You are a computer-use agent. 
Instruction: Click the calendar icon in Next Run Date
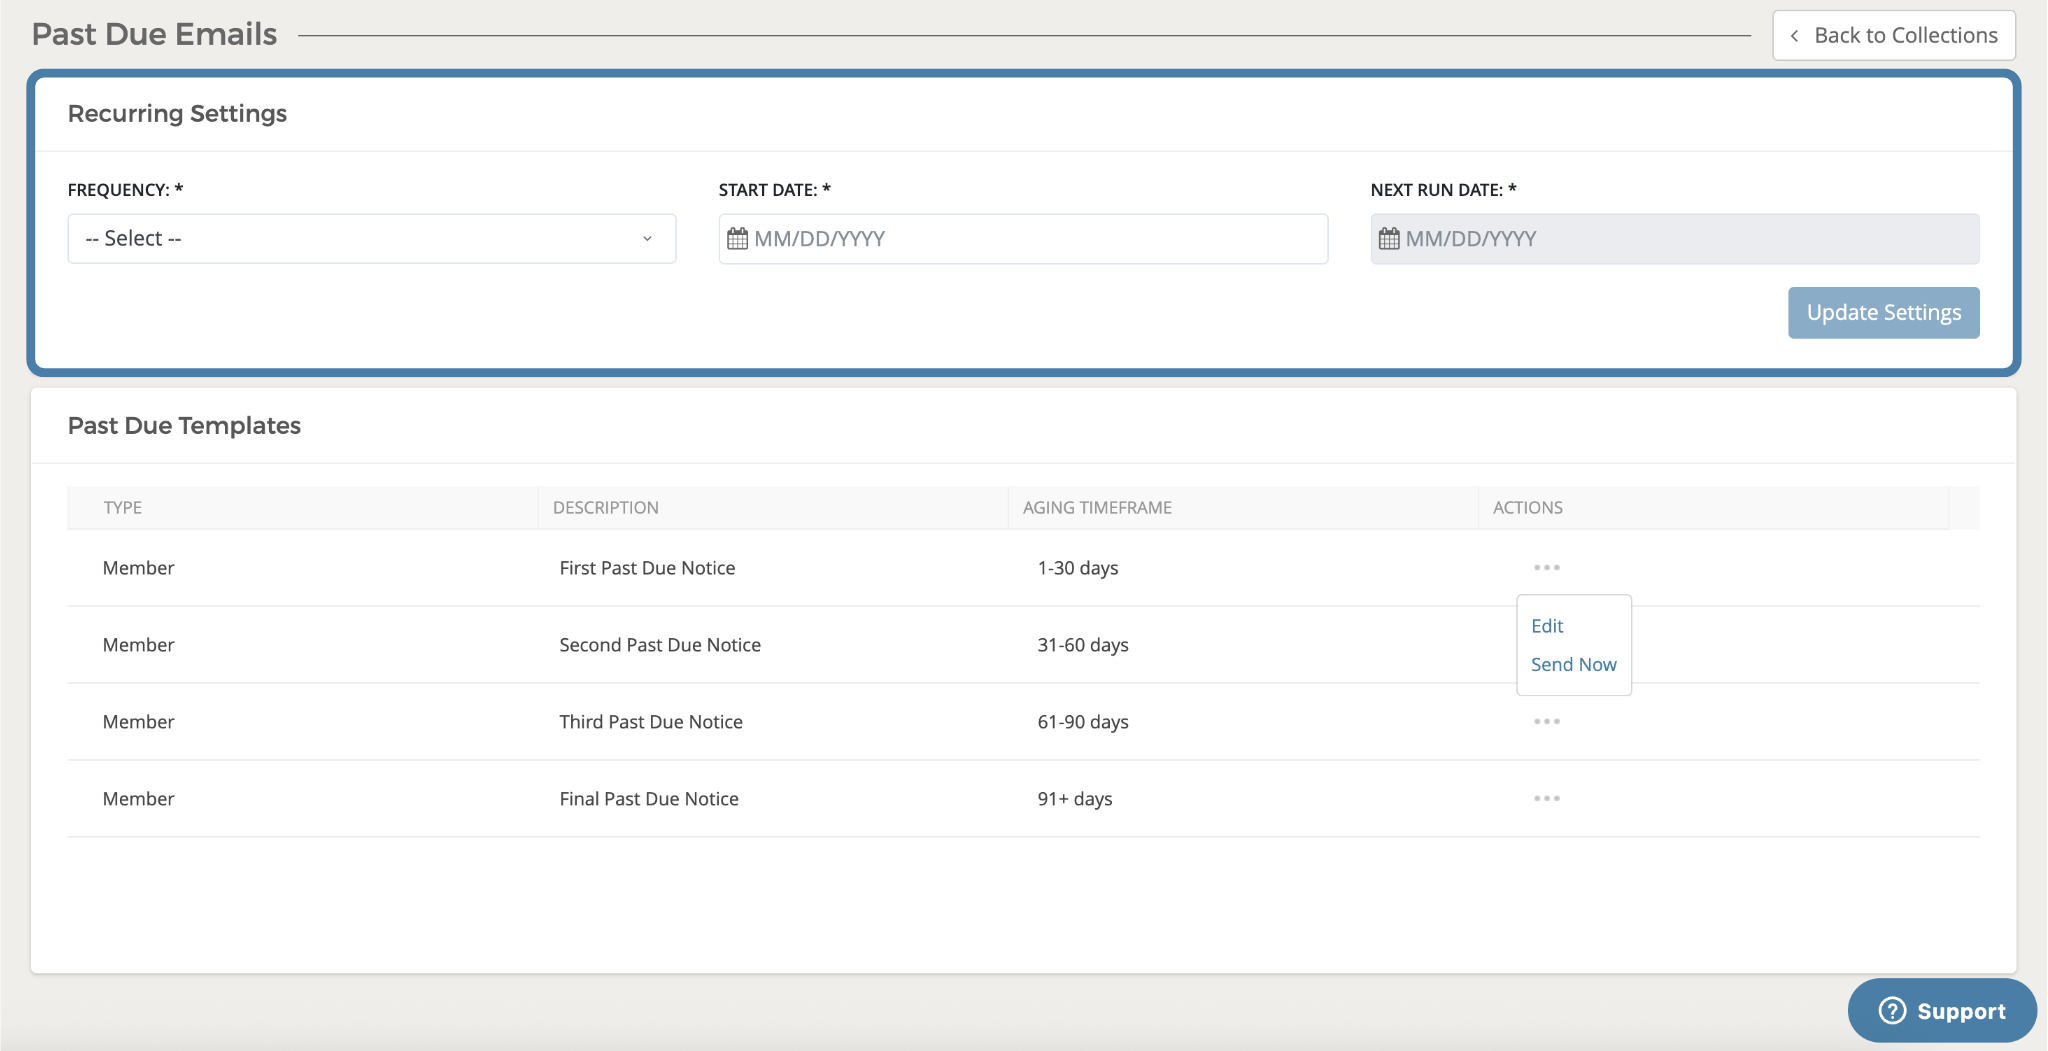click(1389, 239)
